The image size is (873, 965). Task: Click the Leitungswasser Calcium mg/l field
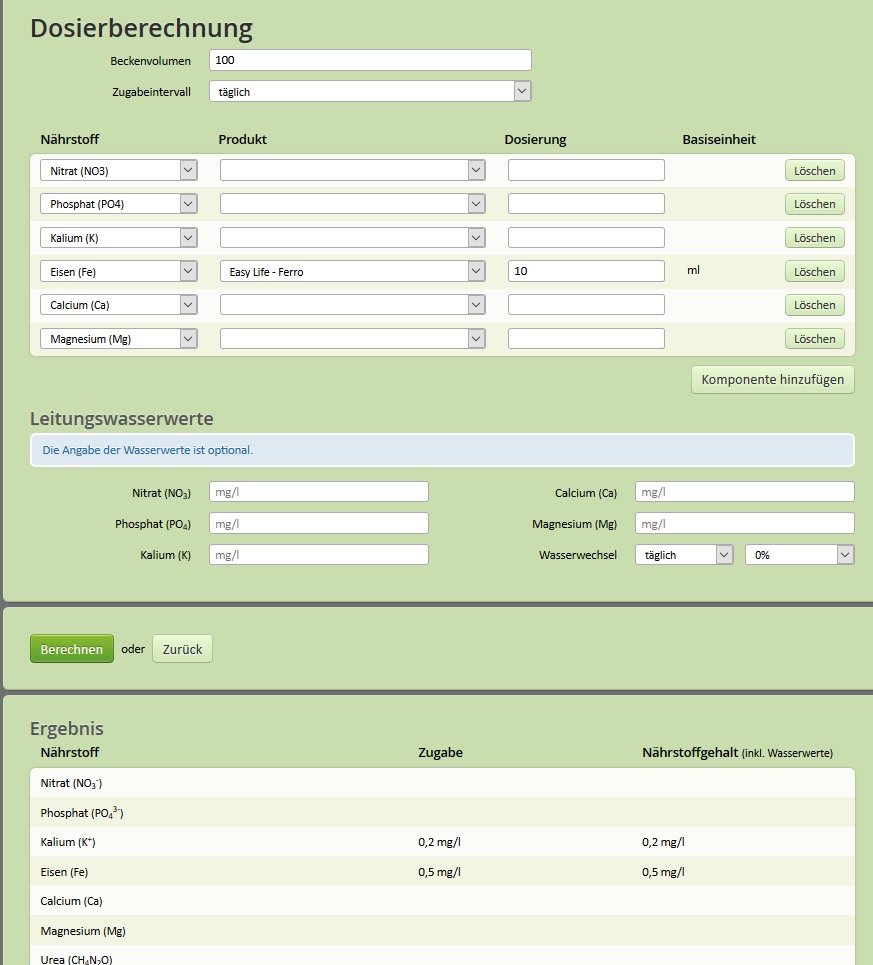coord(744,492)
